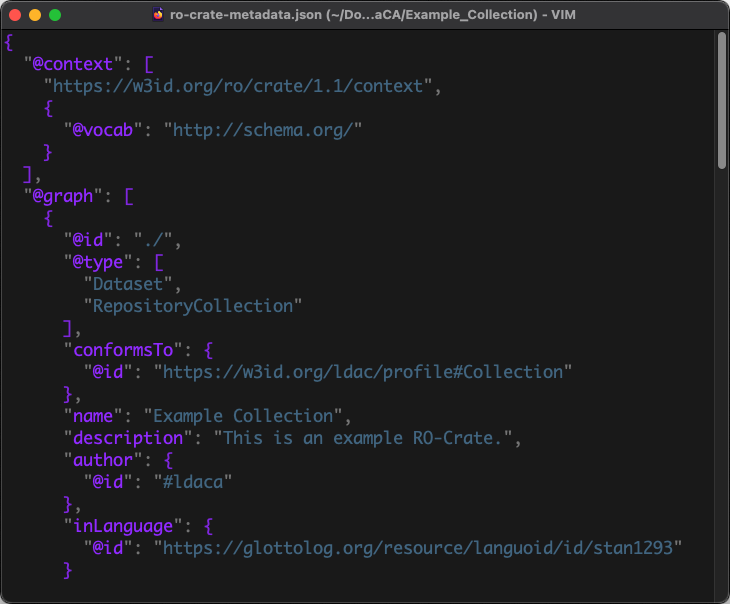Click the "@vocab" key
The width and height of the screenshot is (730, 604).
(102, 130)
